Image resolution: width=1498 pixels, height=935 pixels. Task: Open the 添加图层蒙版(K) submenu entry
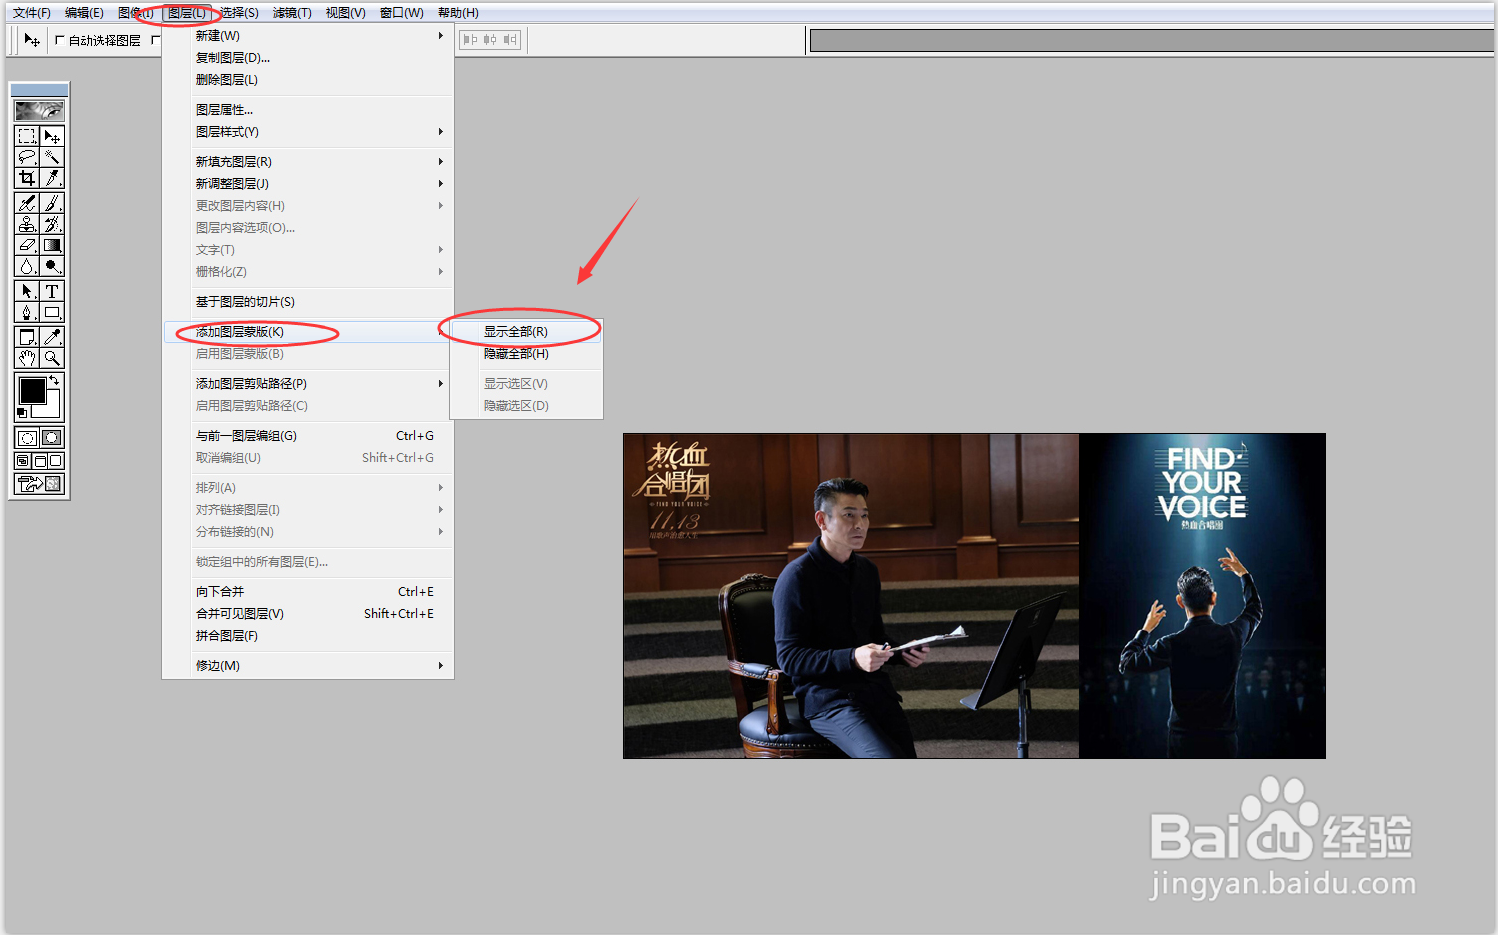[x=308, y=332]
